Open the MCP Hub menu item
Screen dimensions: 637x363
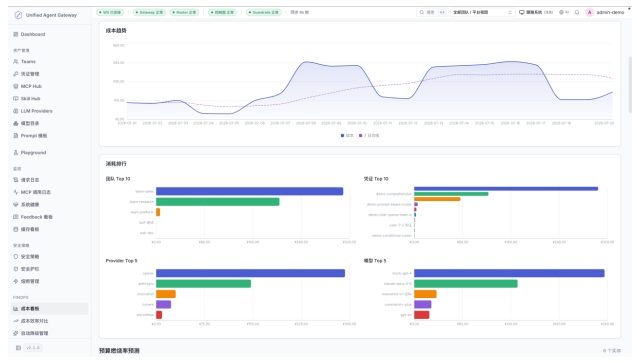pos(50,86)
